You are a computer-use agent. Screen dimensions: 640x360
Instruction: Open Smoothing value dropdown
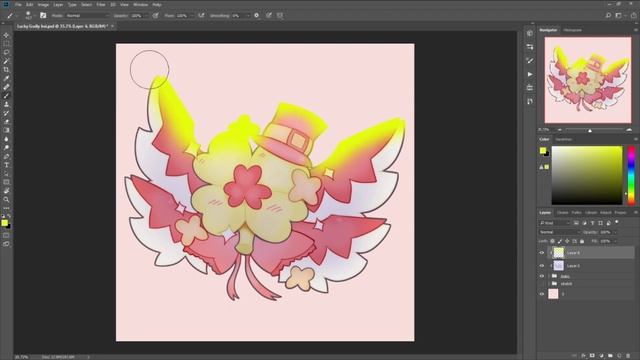247,16
